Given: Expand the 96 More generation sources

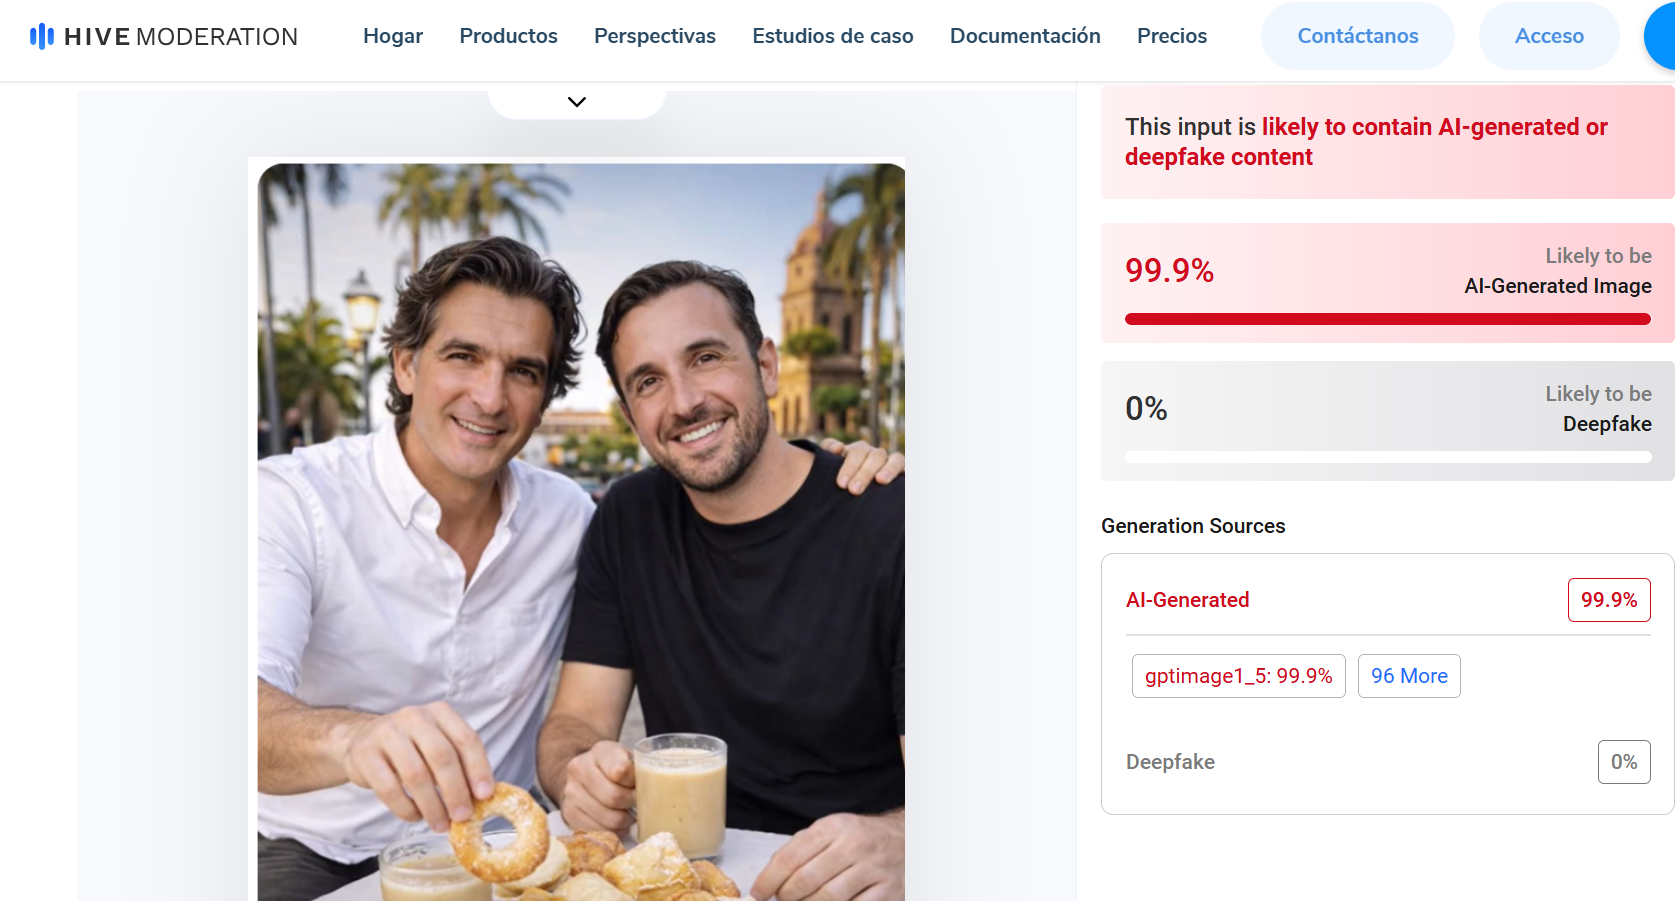Looking at the screenshot, I should (x=1409, y=676).
